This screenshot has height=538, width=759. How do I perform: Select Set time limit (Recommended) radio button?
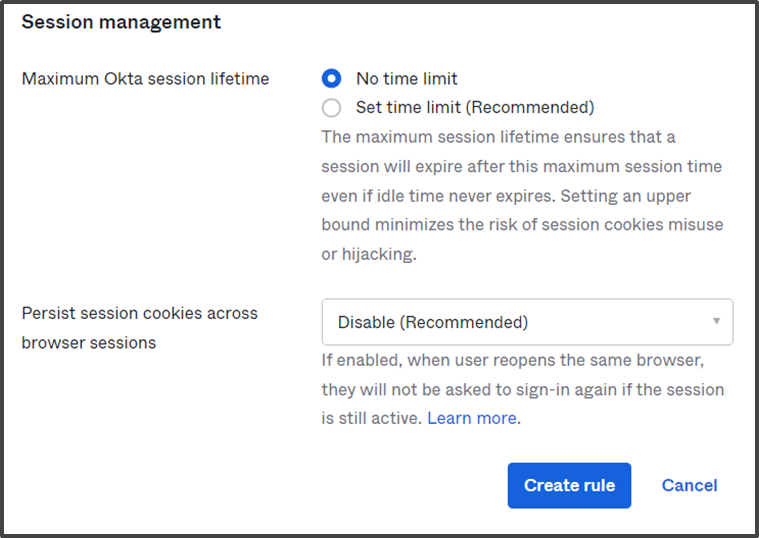(331, 108)
